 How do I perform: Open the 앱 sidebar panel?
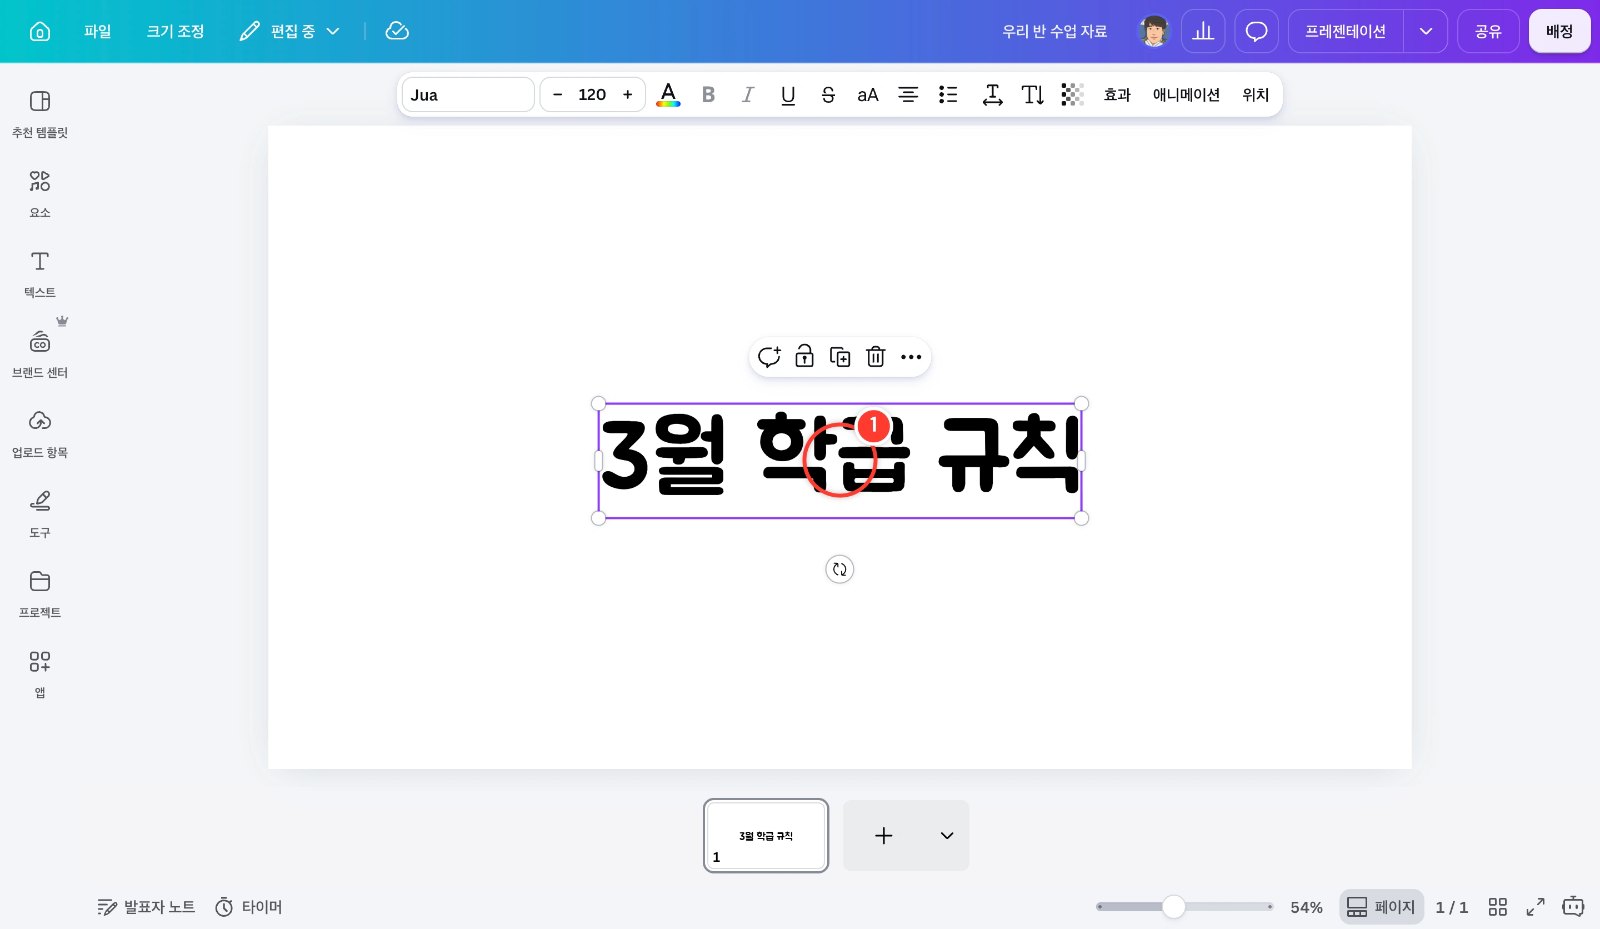[40, 673]
